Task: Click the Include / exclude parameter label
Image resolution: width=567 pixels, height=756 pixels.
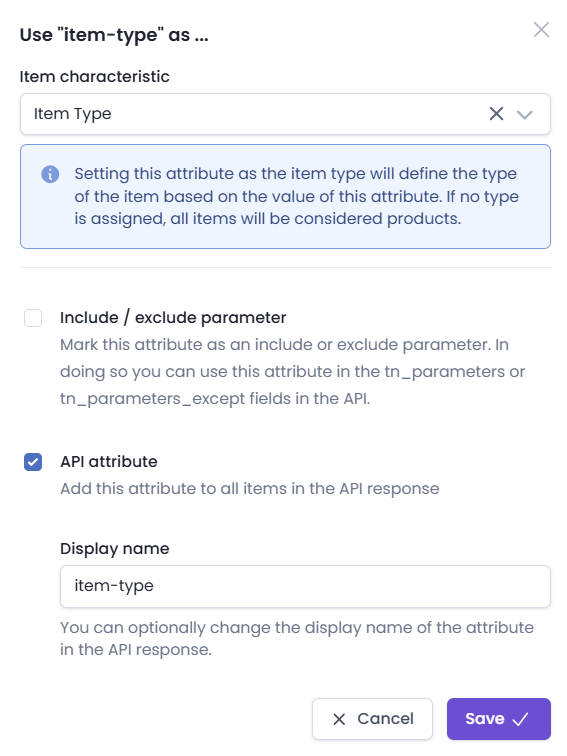Action: tap(173, 318)
